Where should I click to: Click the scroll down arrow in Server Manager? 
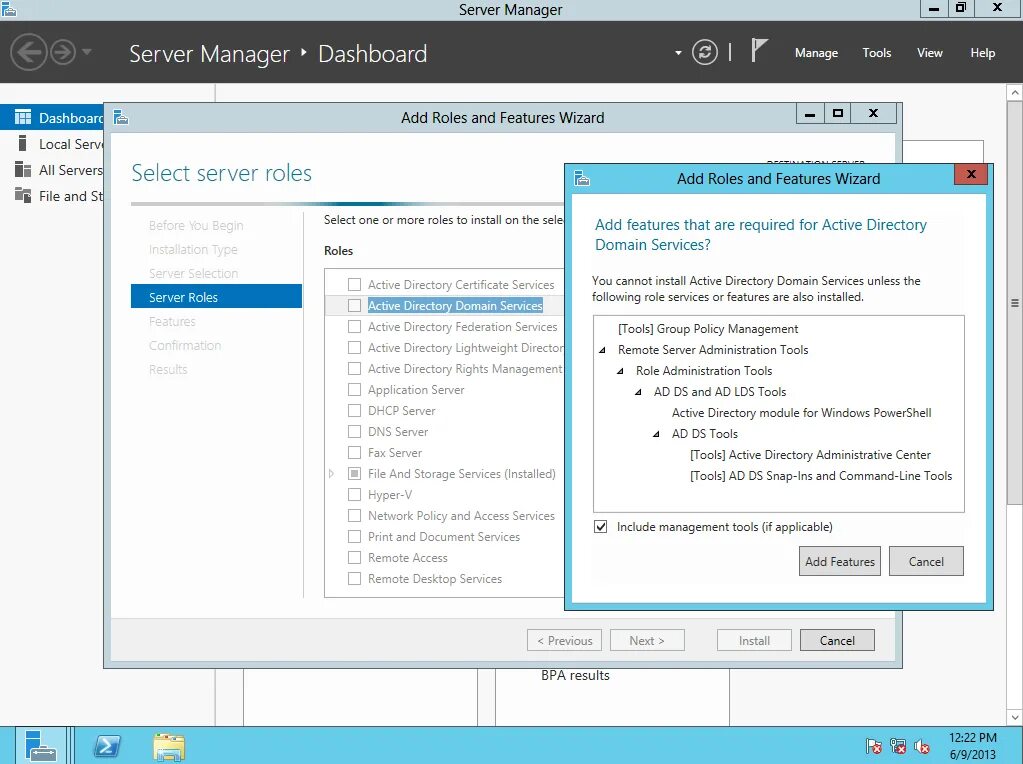(1015, 717)
